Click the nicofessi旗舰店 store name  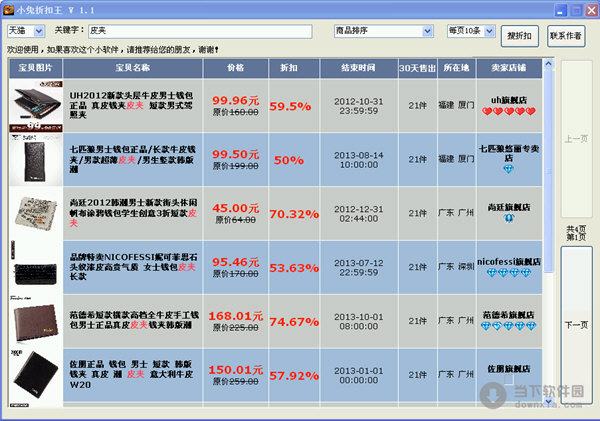509,262
